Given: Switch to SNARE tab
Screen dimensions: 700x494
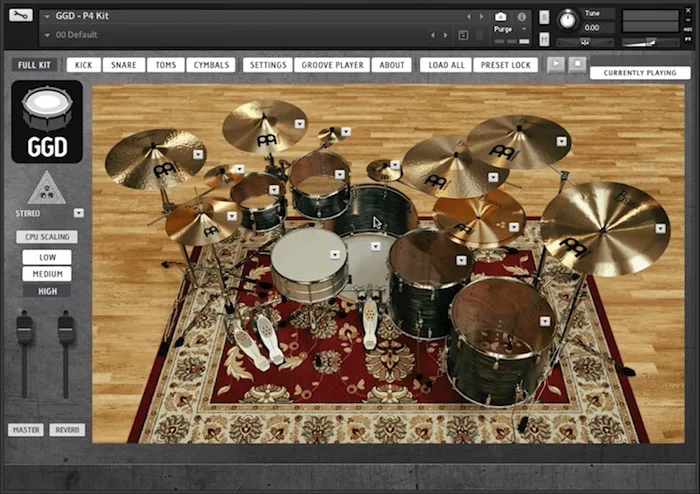Looking at the screenshot, I should pyautogui.click(x=124, y=65).
